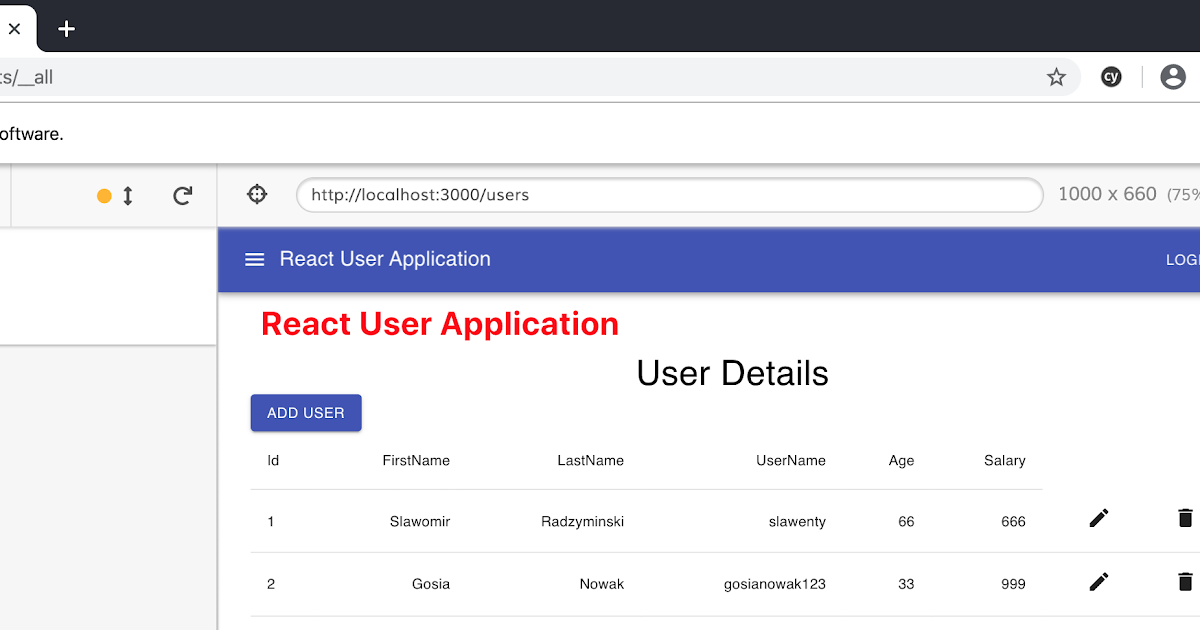Screen dimensions: 1200x630
Task: Click the ADD USER button
Action: coord(306,412)
